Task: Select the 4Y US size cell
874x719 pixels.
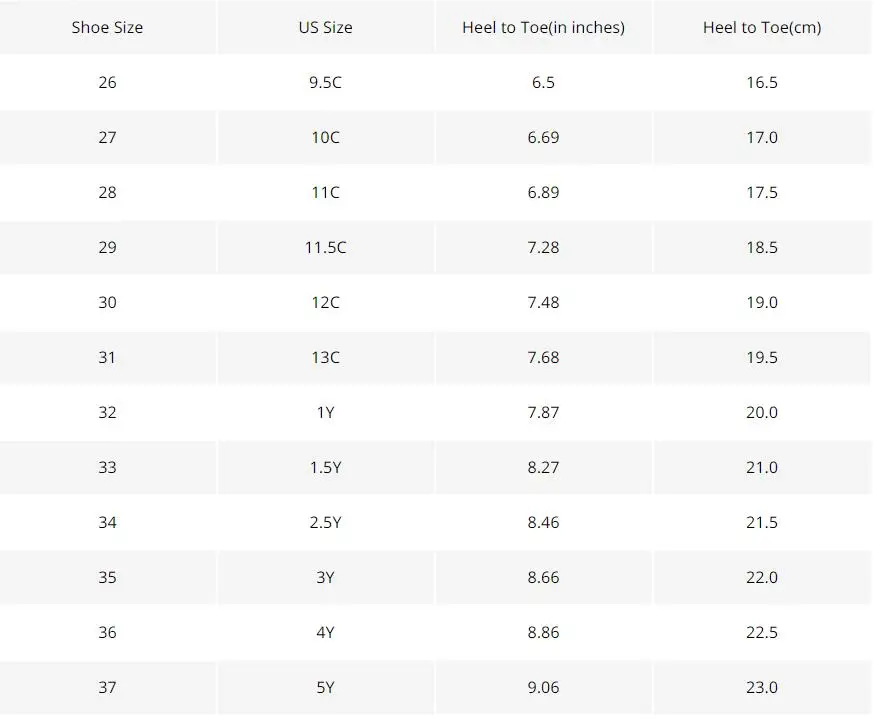Action: tap(326, 632)
